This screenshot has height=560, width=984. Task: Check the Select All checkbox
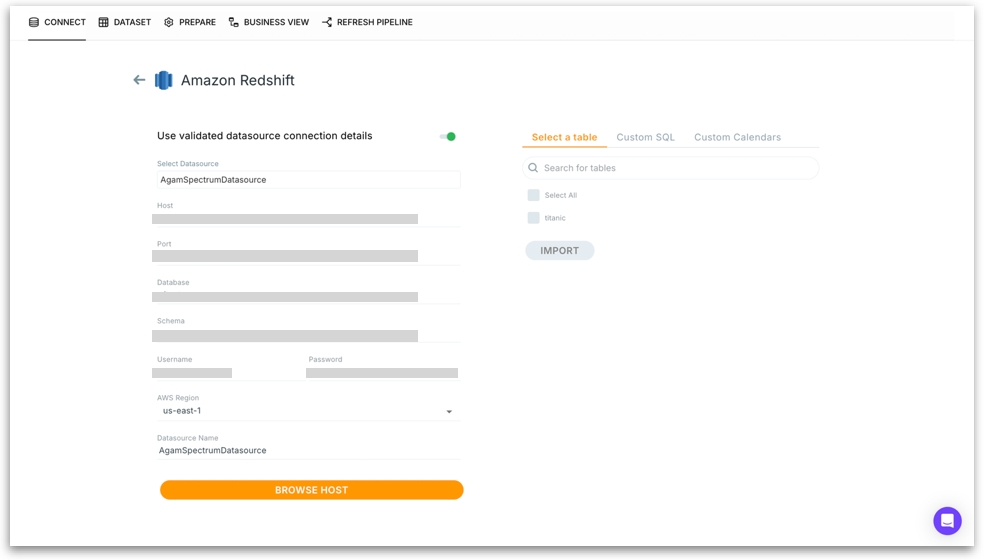pos(533,195)
